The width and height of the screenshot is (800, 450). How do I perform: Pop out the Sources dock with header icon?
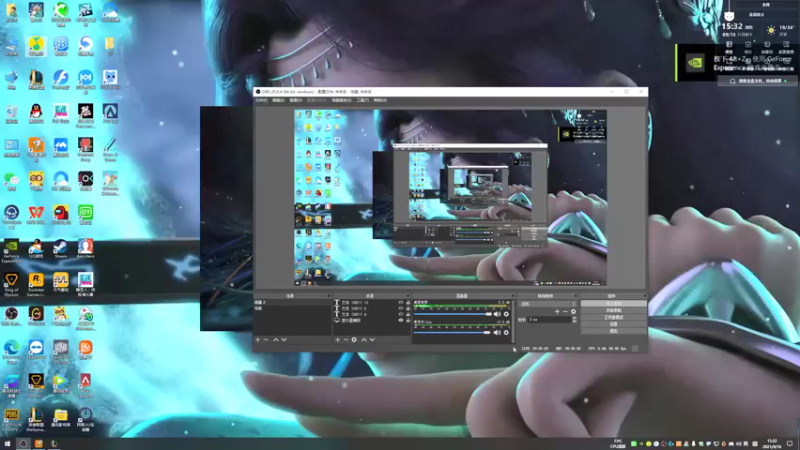coord(408,296)
